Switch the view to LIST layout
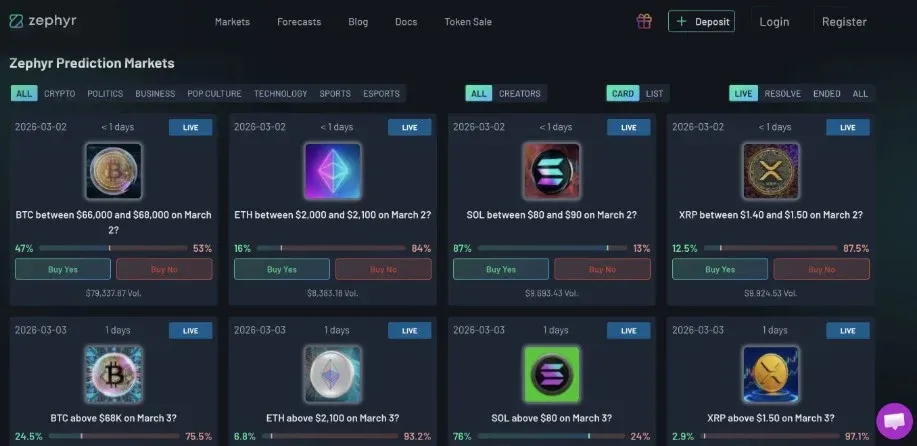This screenshot has width=917, height=446. [654, 94]
